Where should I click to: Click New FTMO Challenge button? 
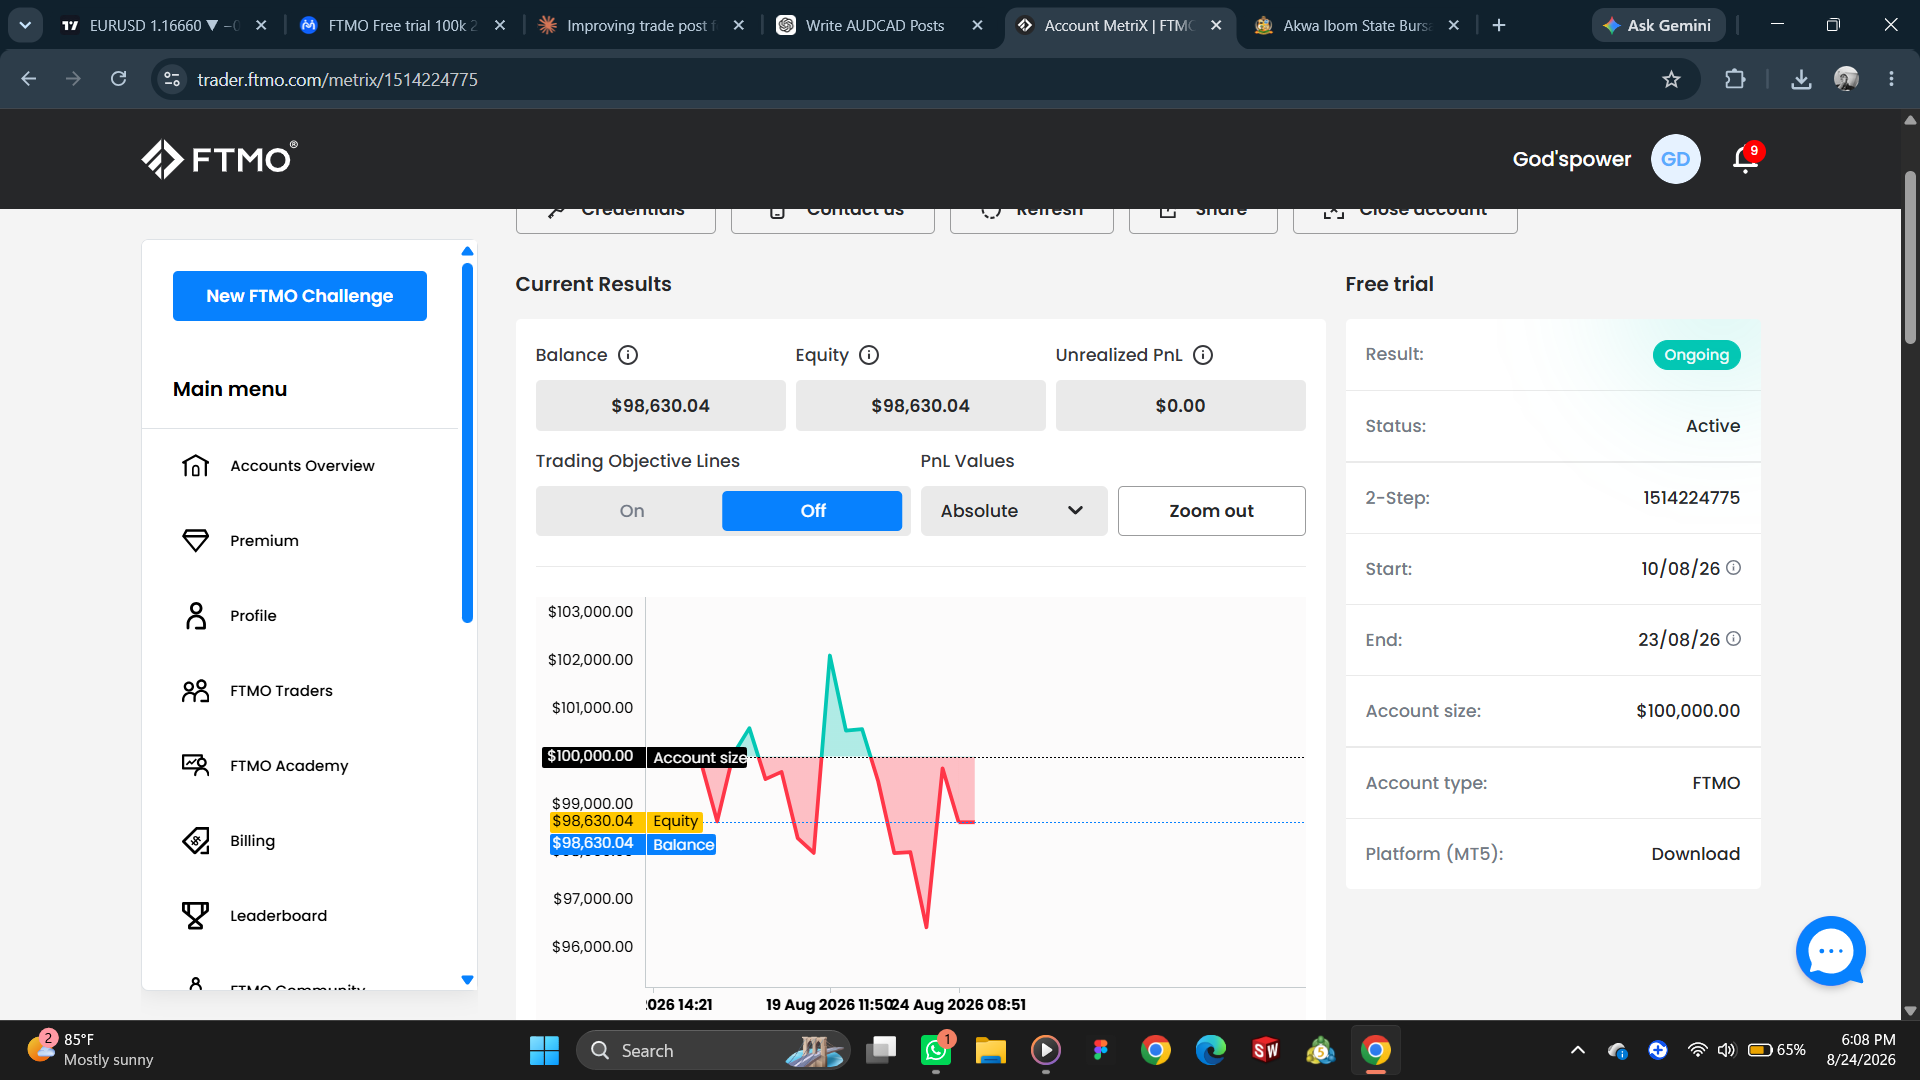(x=300, y=296)
